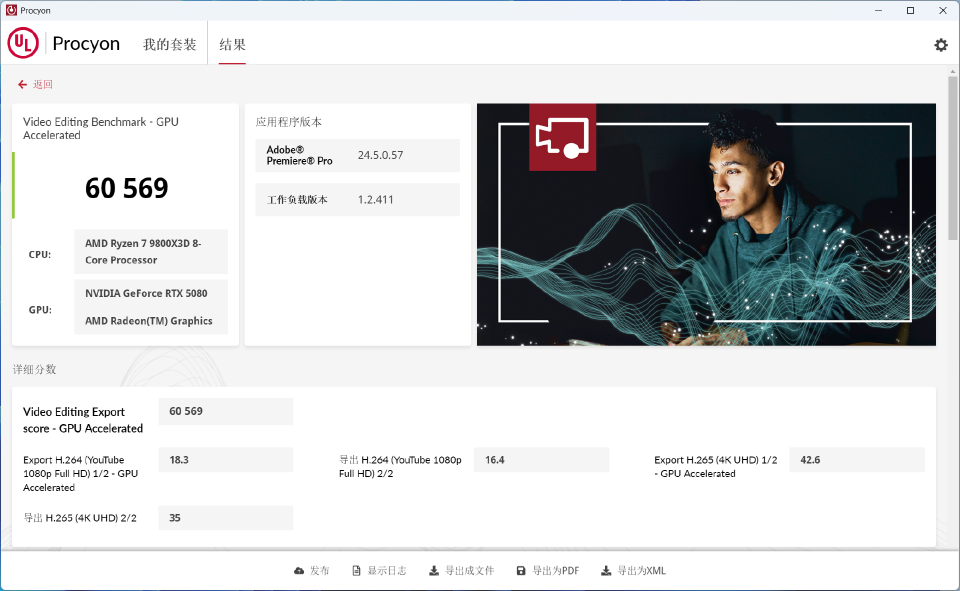Close the Procyon window

943,10
